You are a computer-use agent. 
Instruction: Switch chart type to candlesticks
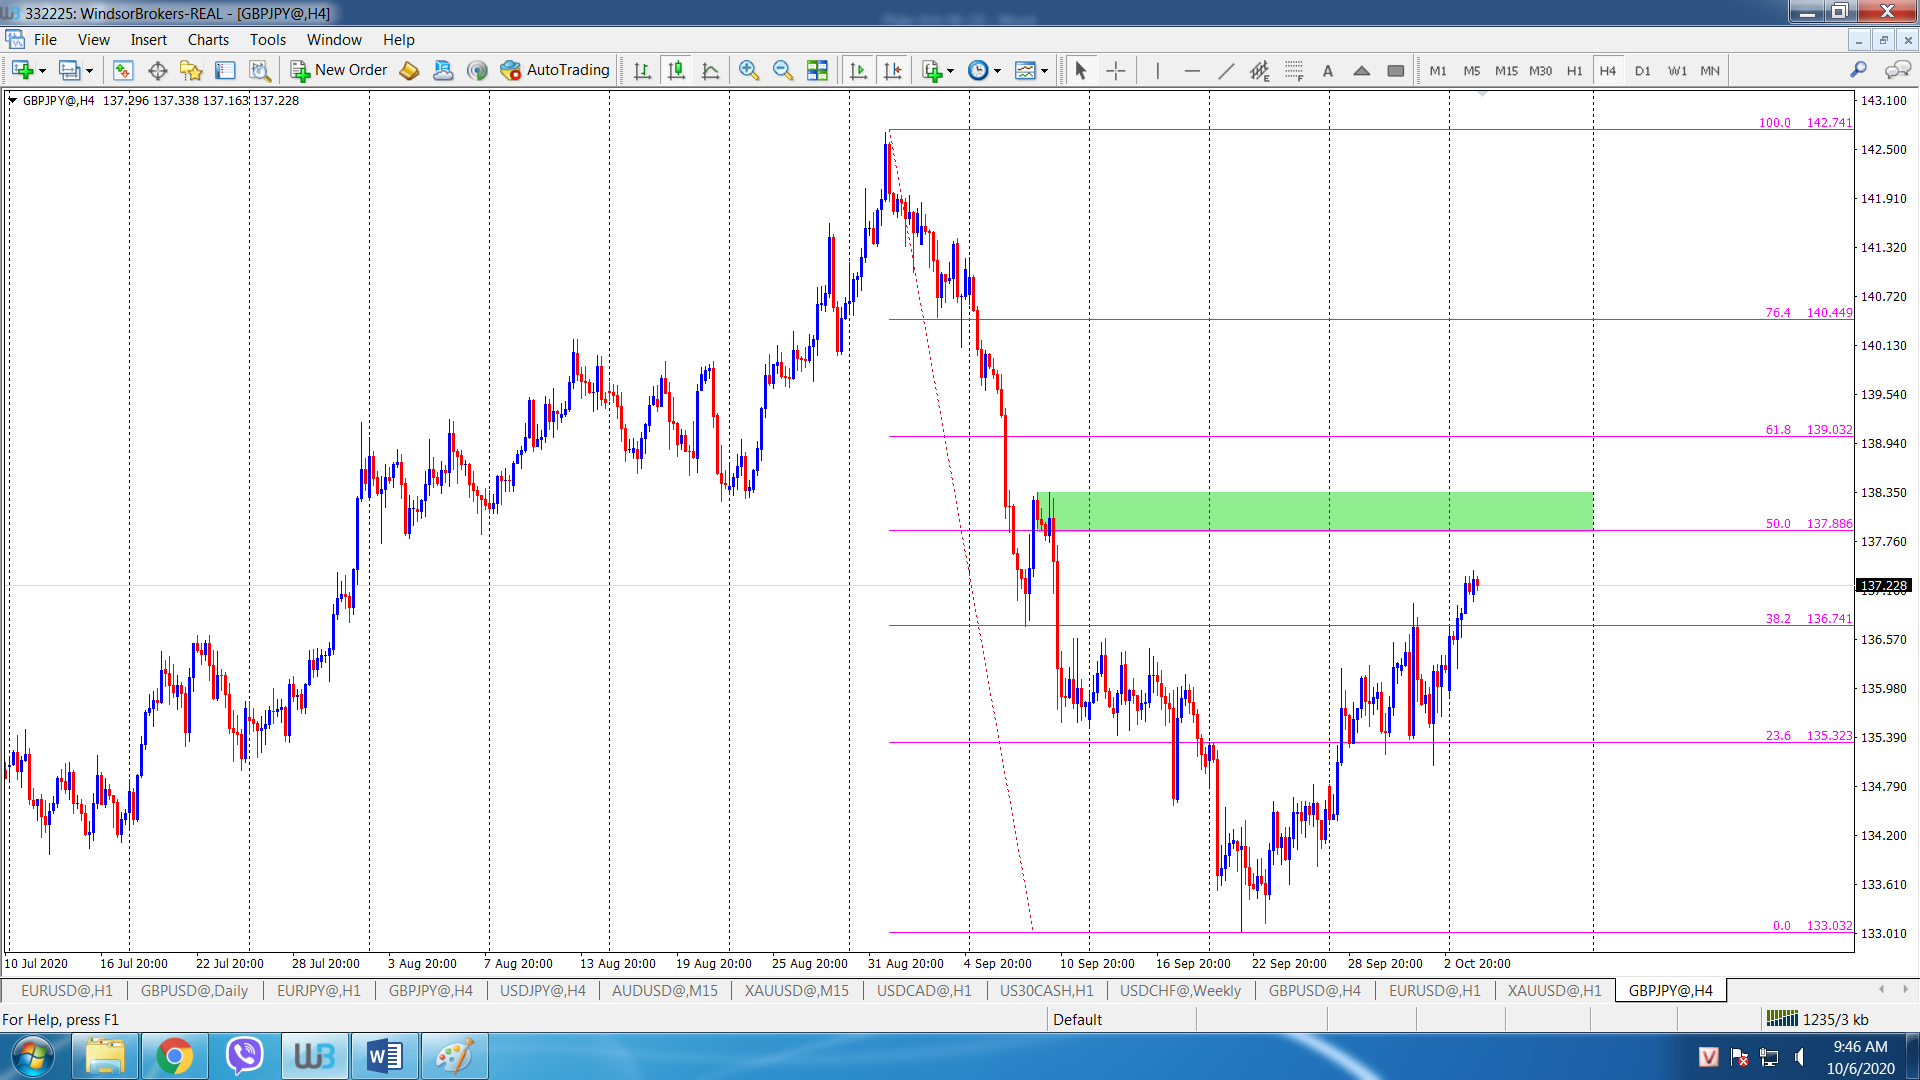click(676, 70)
